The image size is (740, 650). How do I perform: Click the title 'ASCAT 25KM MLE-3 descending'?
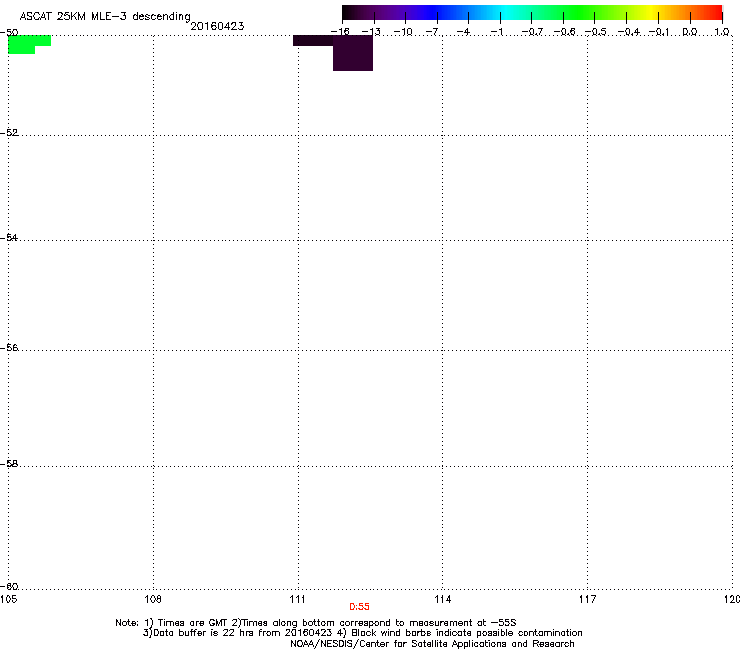105,17
